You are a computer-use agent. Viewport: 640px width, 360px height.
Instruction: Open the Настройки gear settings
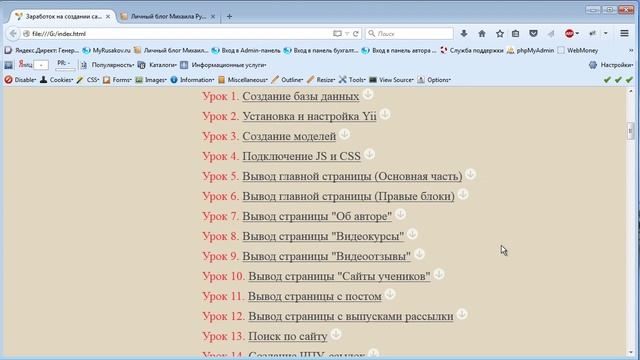pyautogui.click(x=611, y=65)
